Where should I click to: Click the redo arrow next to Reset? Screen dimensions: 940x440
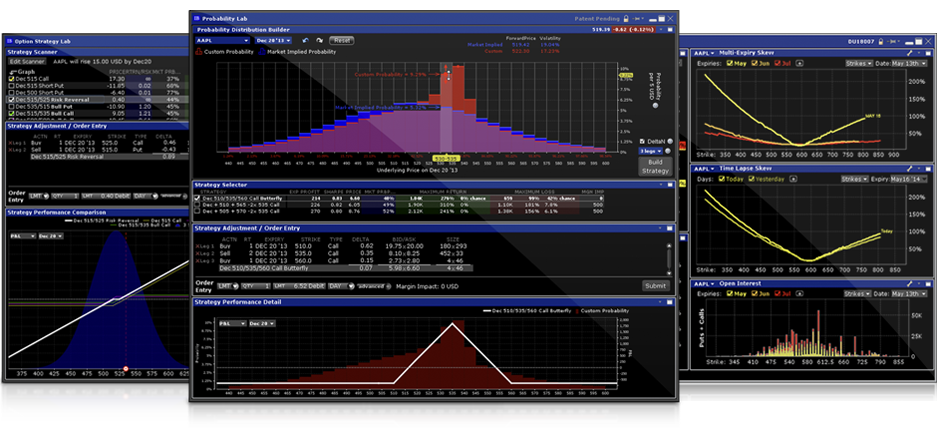tap(320, 40)
